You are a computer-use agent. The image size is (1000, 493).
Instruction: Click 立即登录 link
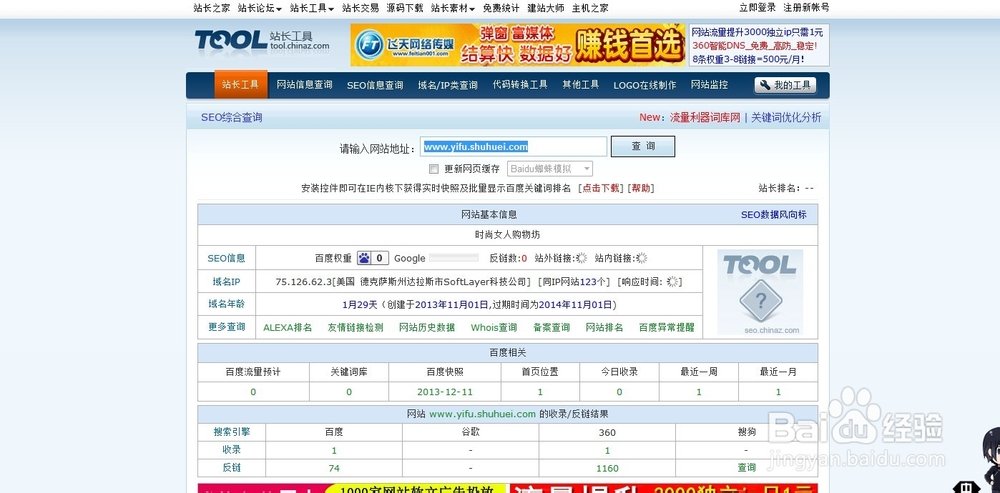[x=758, y=8]
